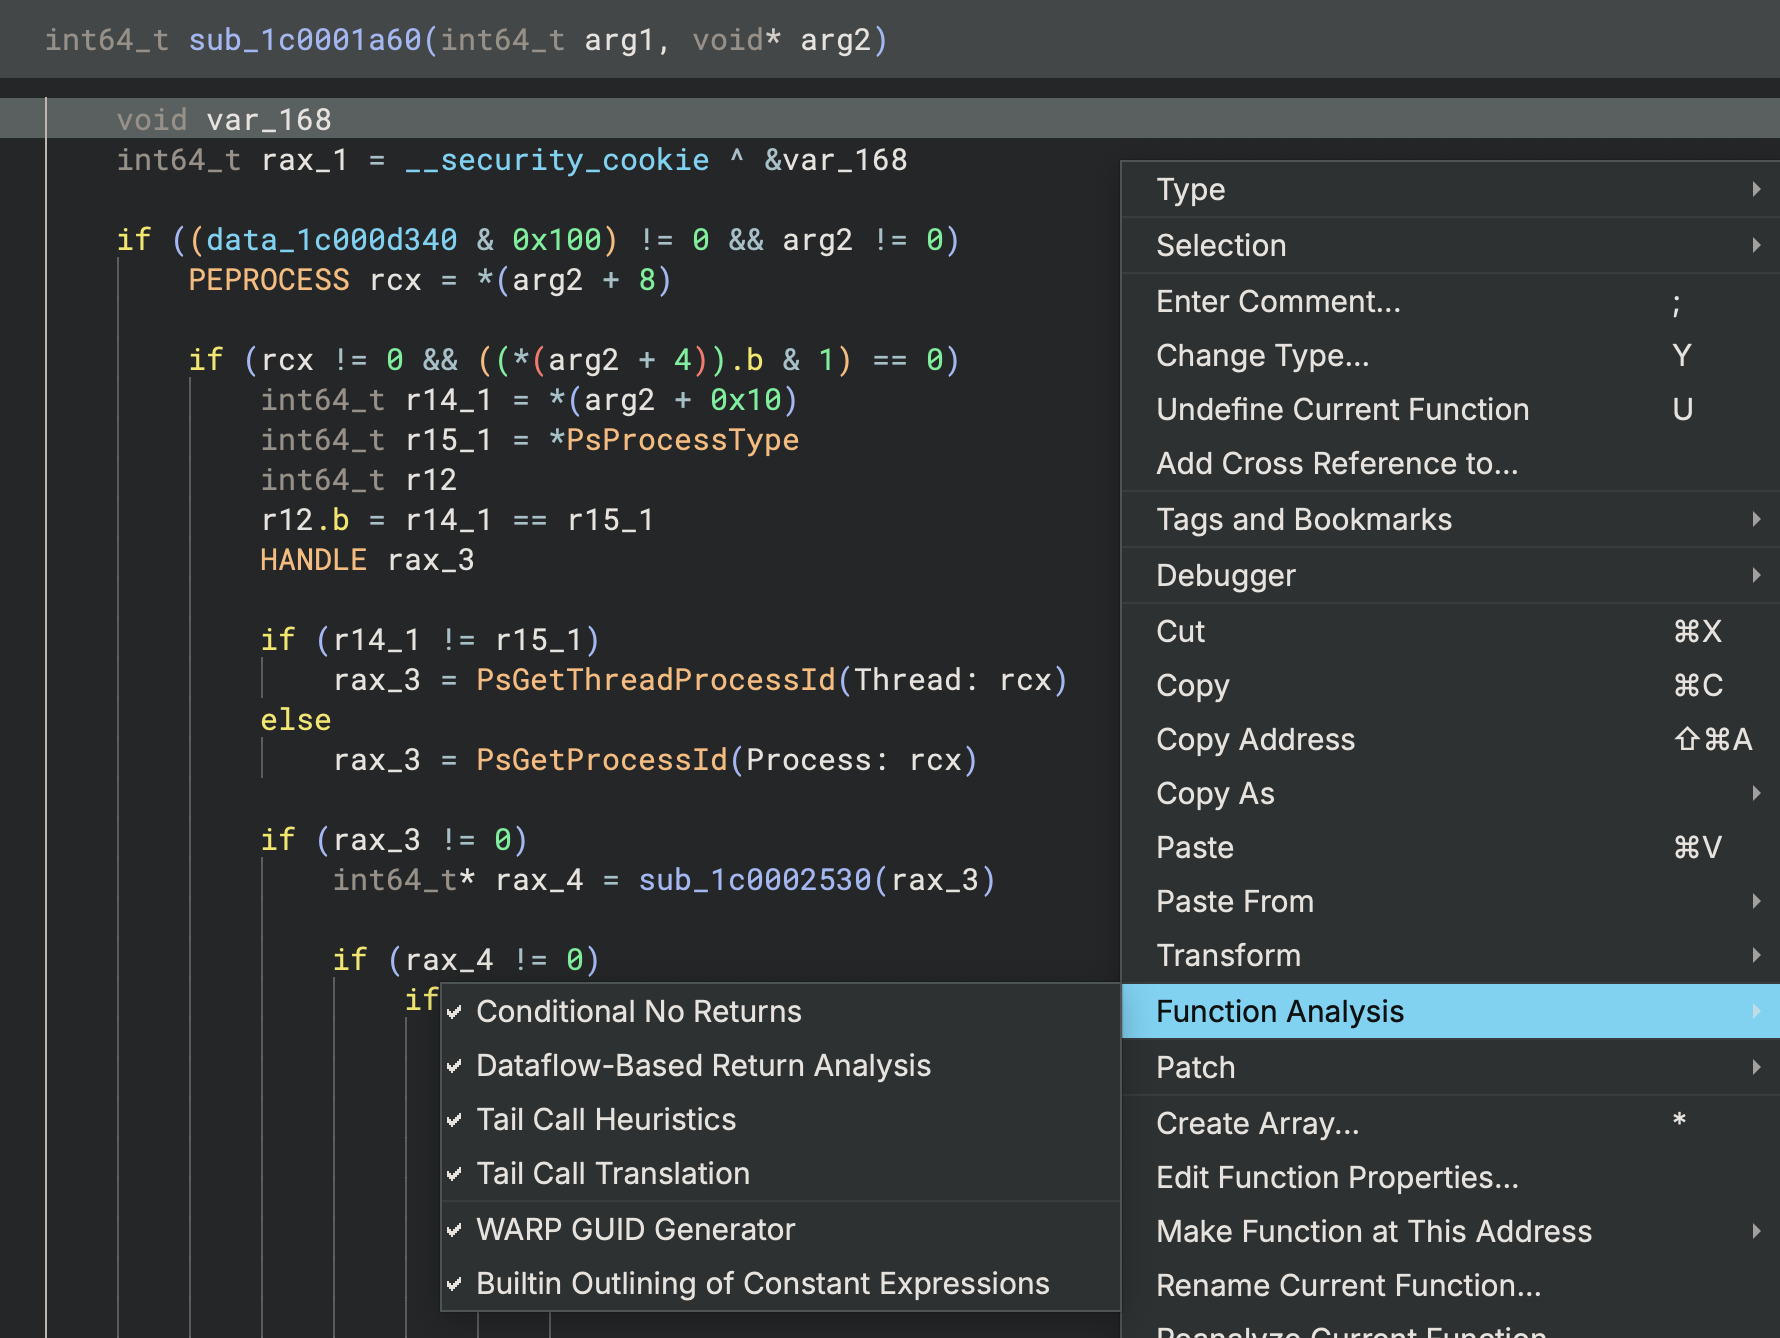This screenshot has width=1780, height=1338.
Task: Expand the Copy As submenu
Action: (x=1450, y=793)
